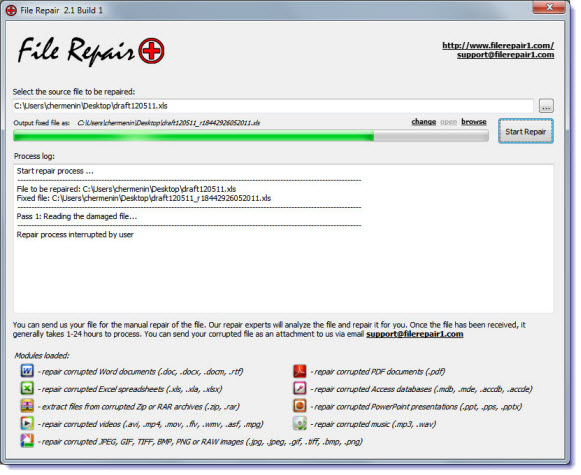Close the File Repair window
581x475 pixels.
549,7
